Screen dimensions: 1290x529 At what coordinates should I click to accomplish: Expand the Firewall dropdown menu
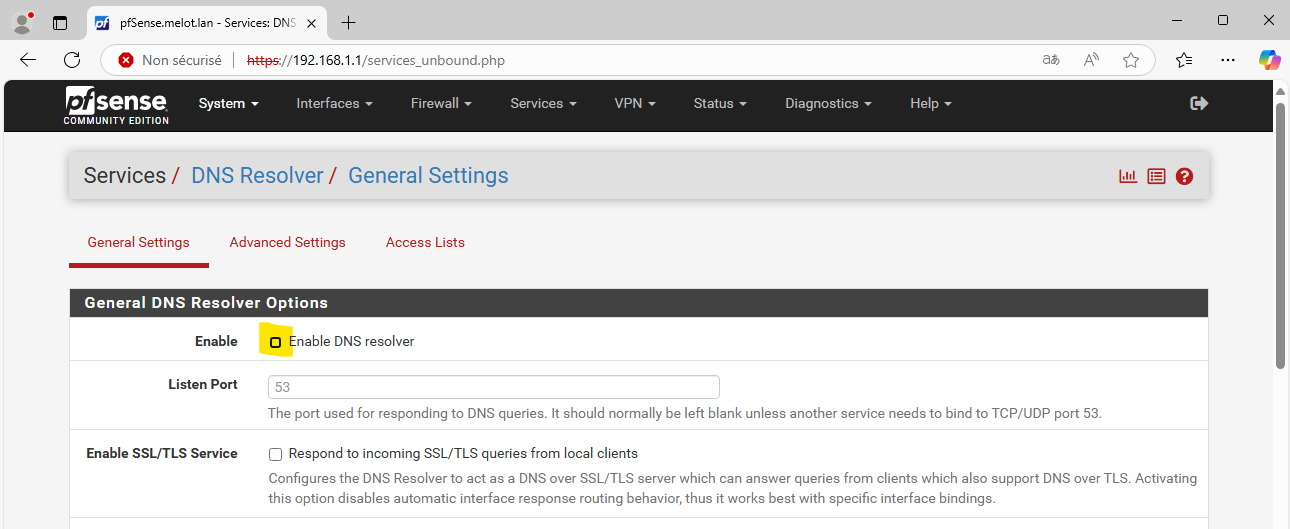click(441, 103)
